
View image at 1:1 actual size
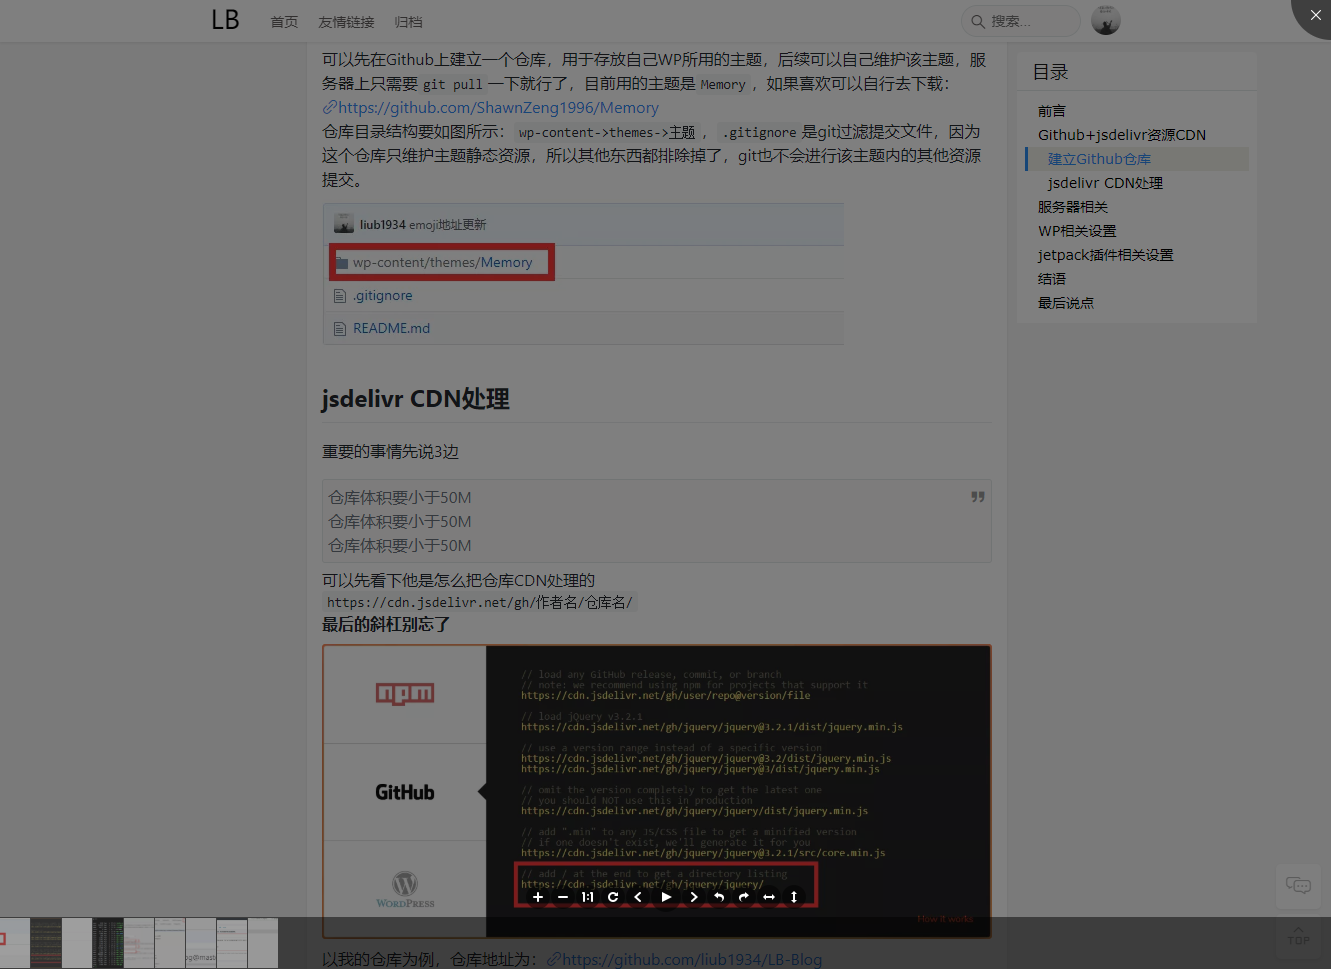pos(588,897)
